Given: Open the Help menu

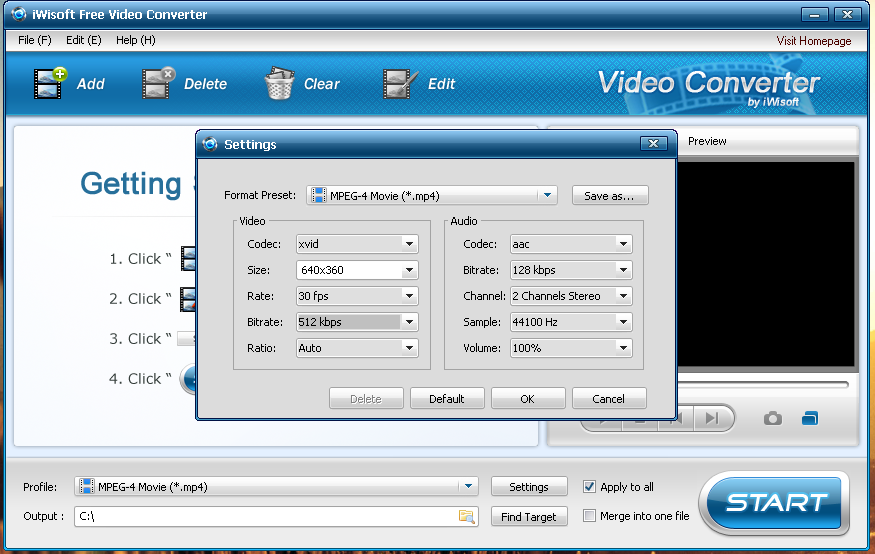Looking at the screenshot, I should pyautogui.click(x=136, y=40).
